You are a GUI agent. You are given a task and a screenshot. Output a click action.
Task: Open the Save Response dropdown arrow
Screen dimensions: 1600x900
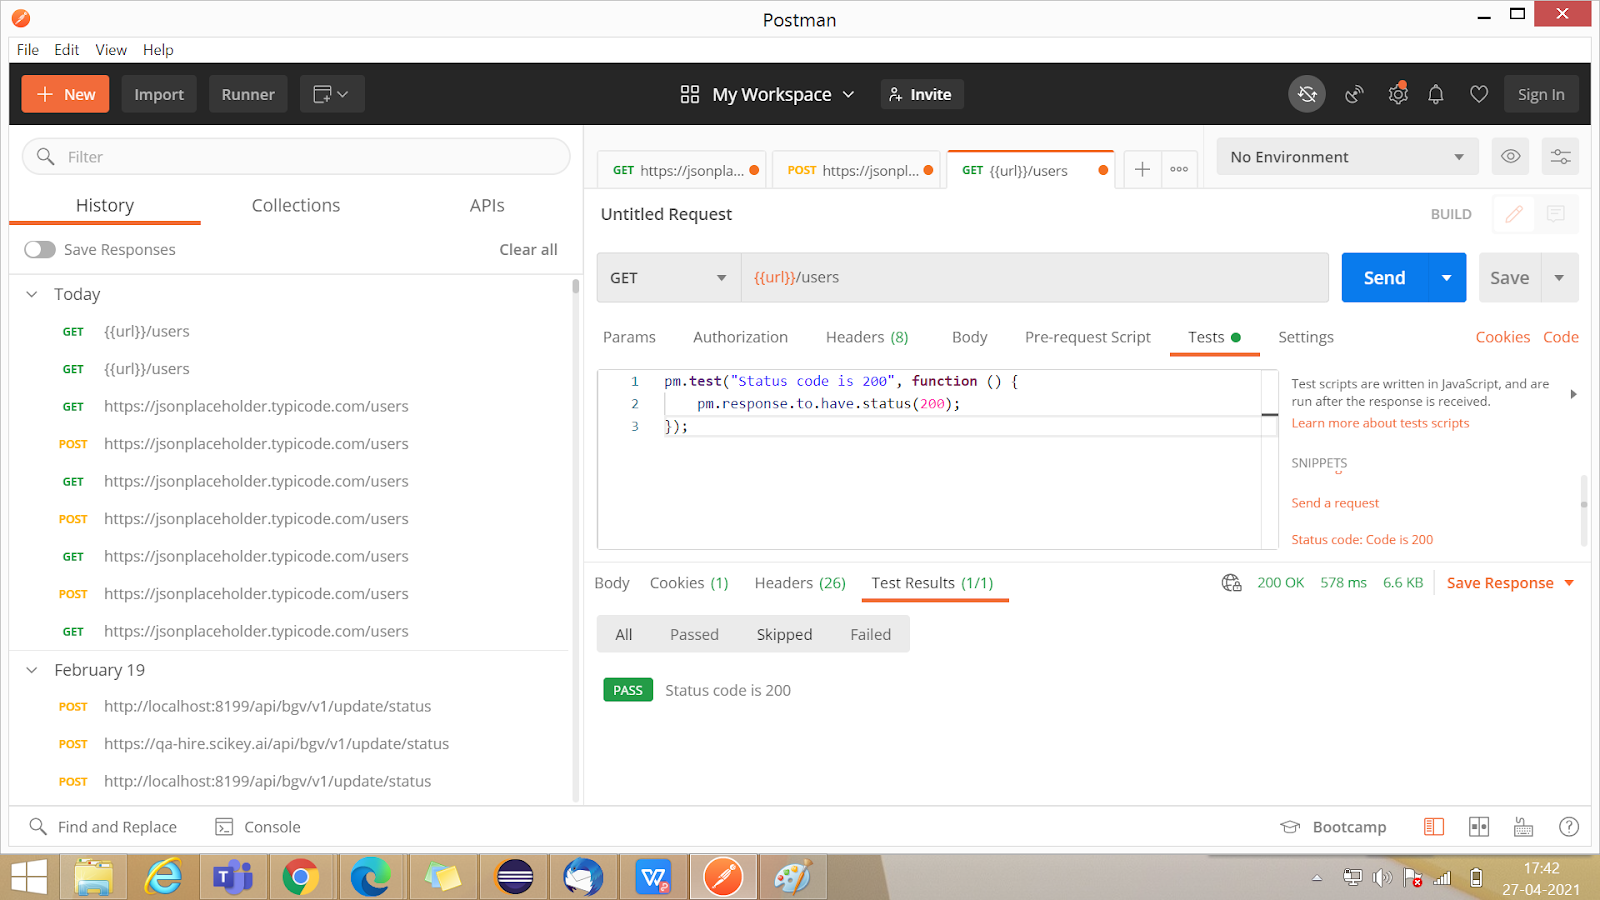1569,583
